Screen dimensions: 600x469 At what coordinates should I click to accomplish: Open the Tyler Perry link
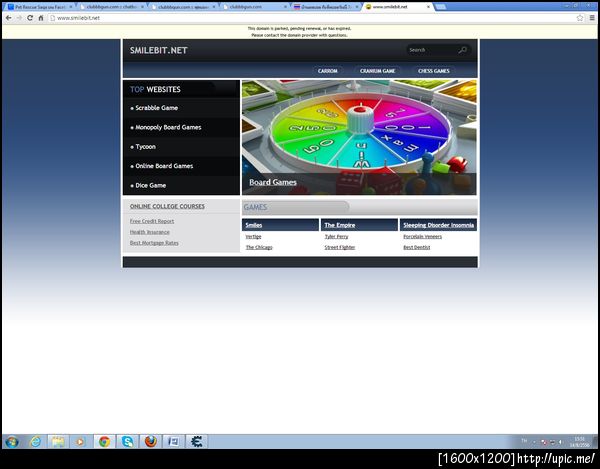336,237
